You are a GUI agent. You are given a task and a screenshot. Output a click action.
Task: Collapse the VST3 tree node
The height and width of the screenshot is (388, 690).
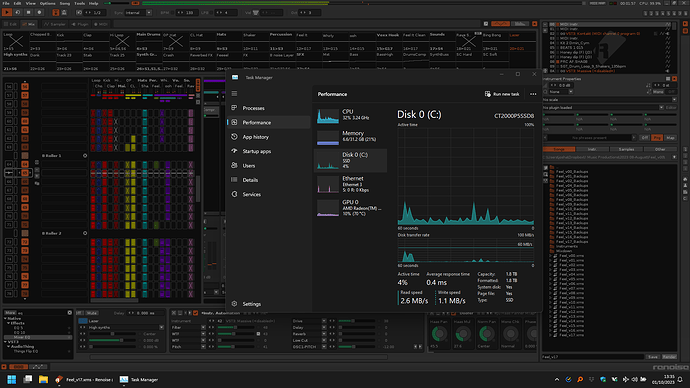[x=6, y=342]
